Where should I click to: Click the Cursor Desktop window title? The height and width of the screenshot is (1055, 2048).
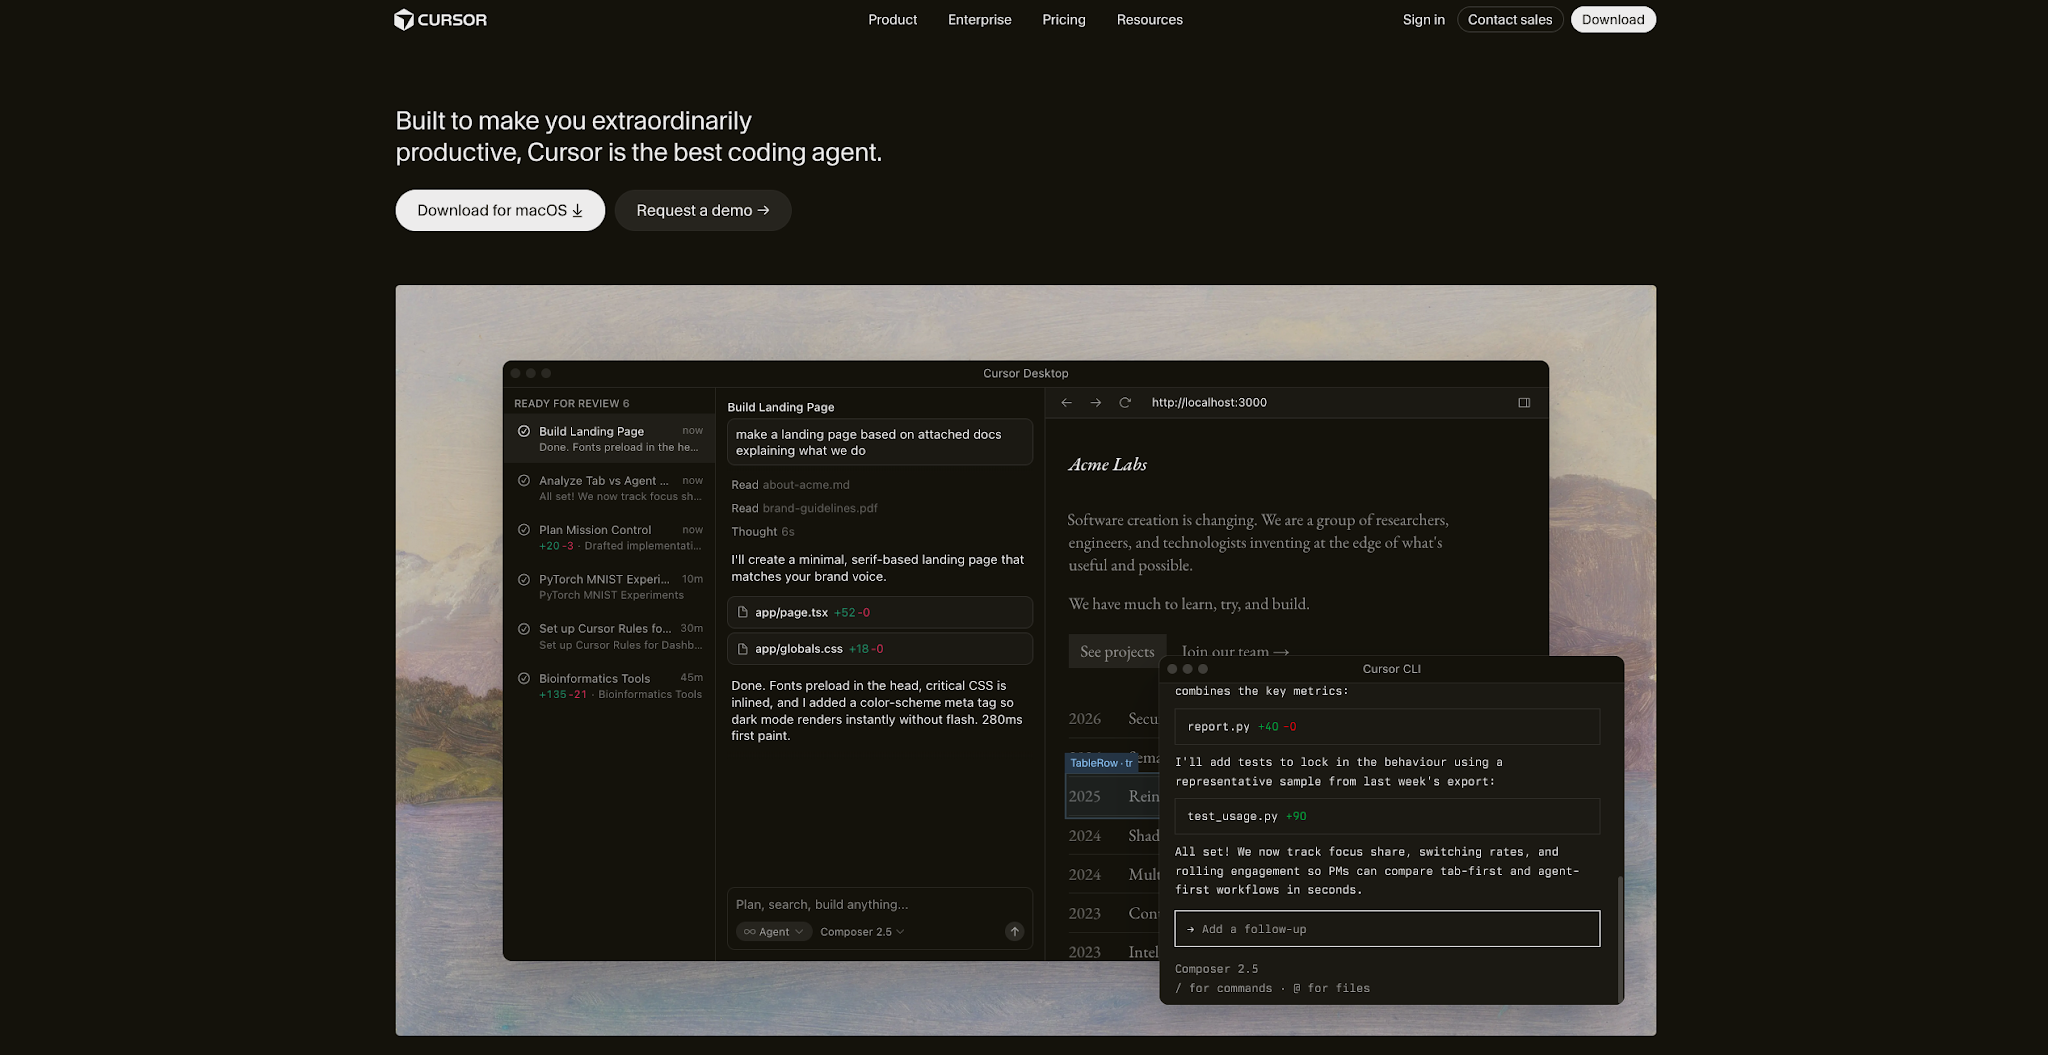pyautogui.click(x=1025, y=373)
